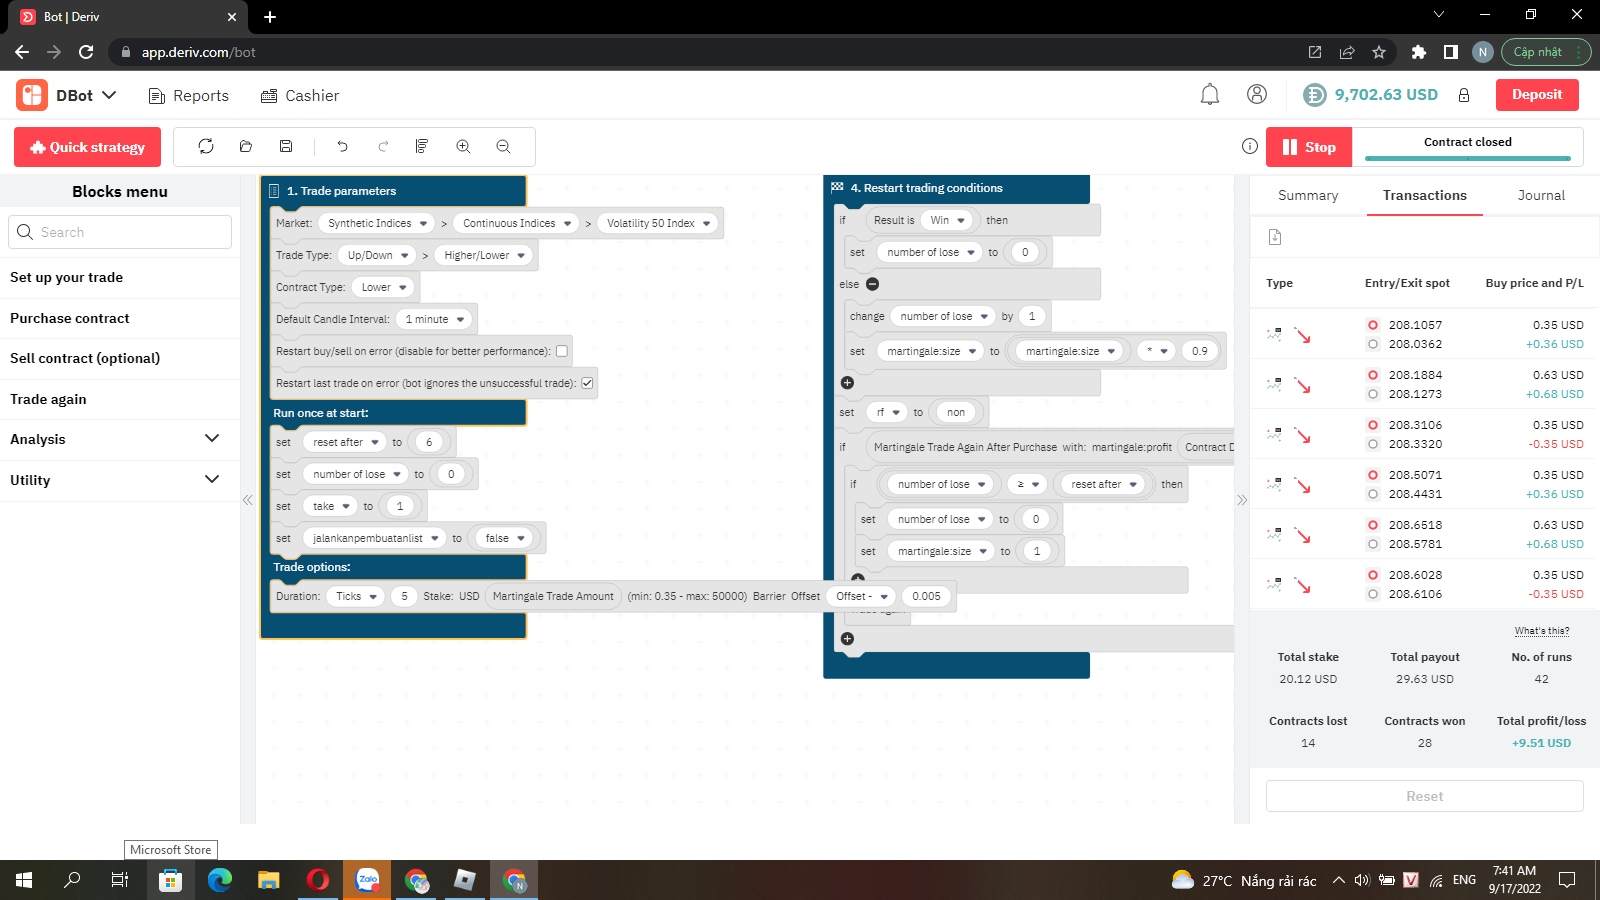Change the Contract Type Lower dropdown

pyautogui.click(x=383, y=287)
